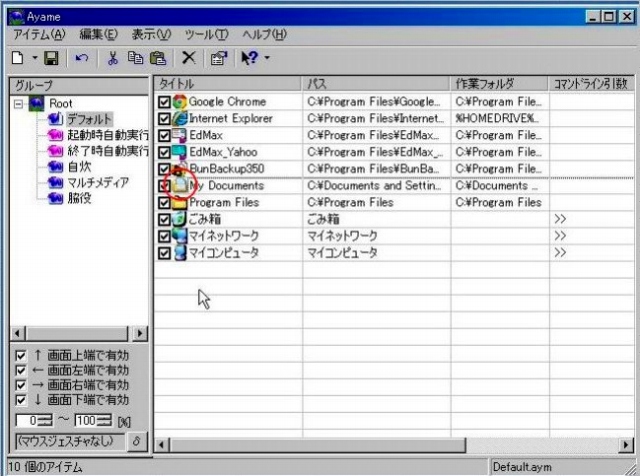Select the 自炊 group

pyautogui.click(x=80, y=167)
